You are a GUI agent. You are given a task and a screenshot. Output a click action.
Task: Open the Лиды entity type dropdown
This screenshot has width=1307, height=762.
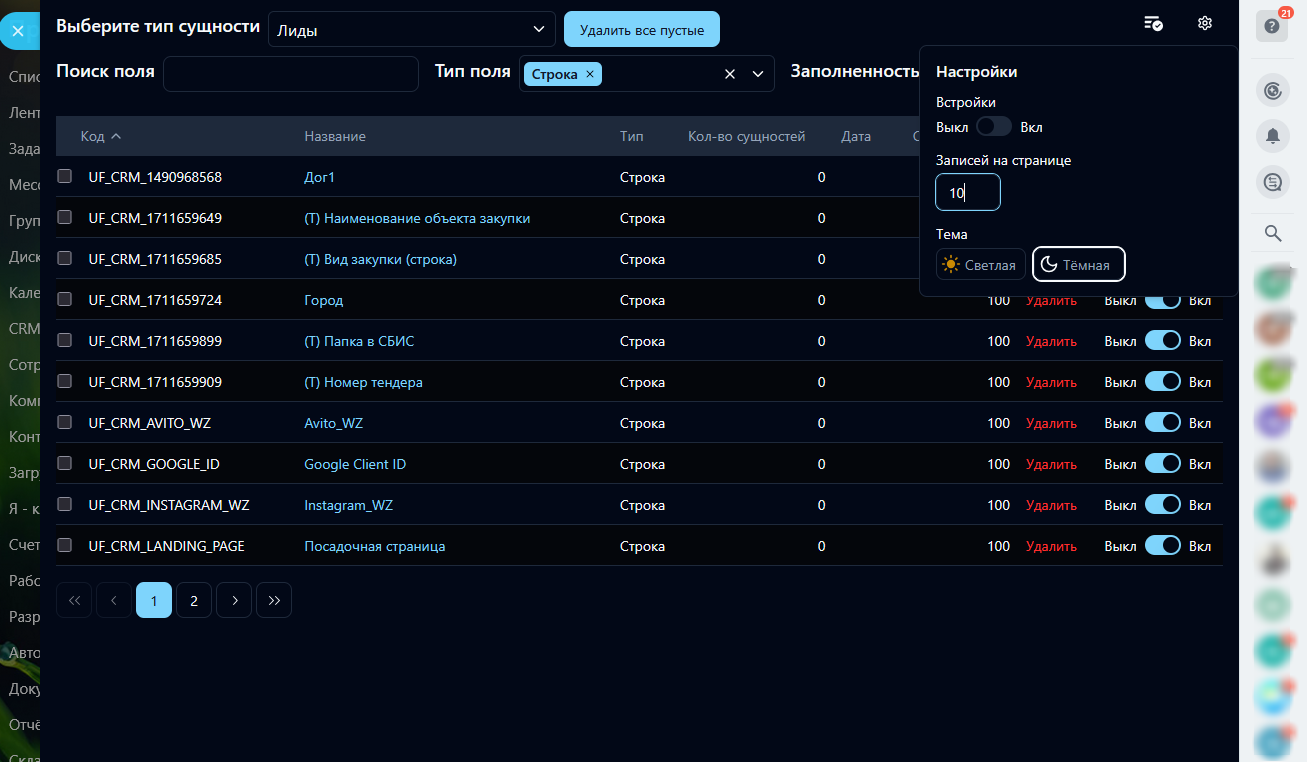[411, 30]
